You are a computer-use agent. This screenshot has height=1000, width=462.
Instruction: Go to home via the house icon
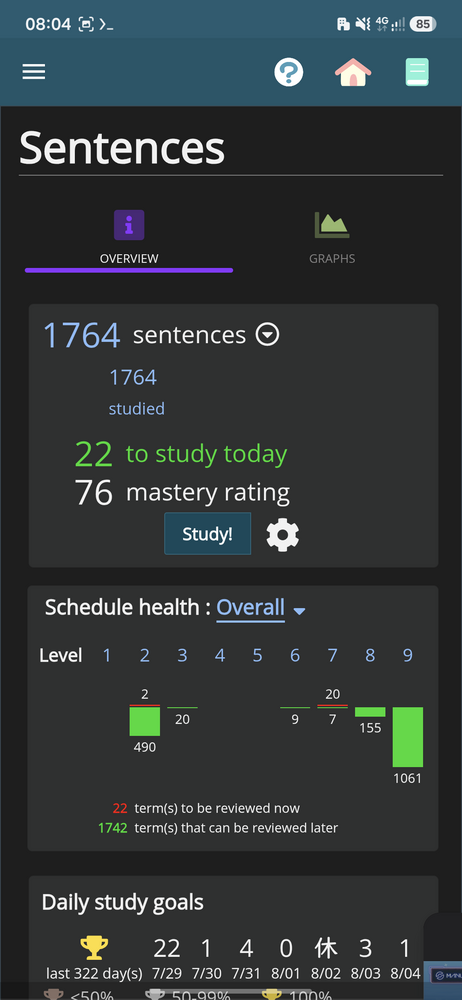point(353,73)
